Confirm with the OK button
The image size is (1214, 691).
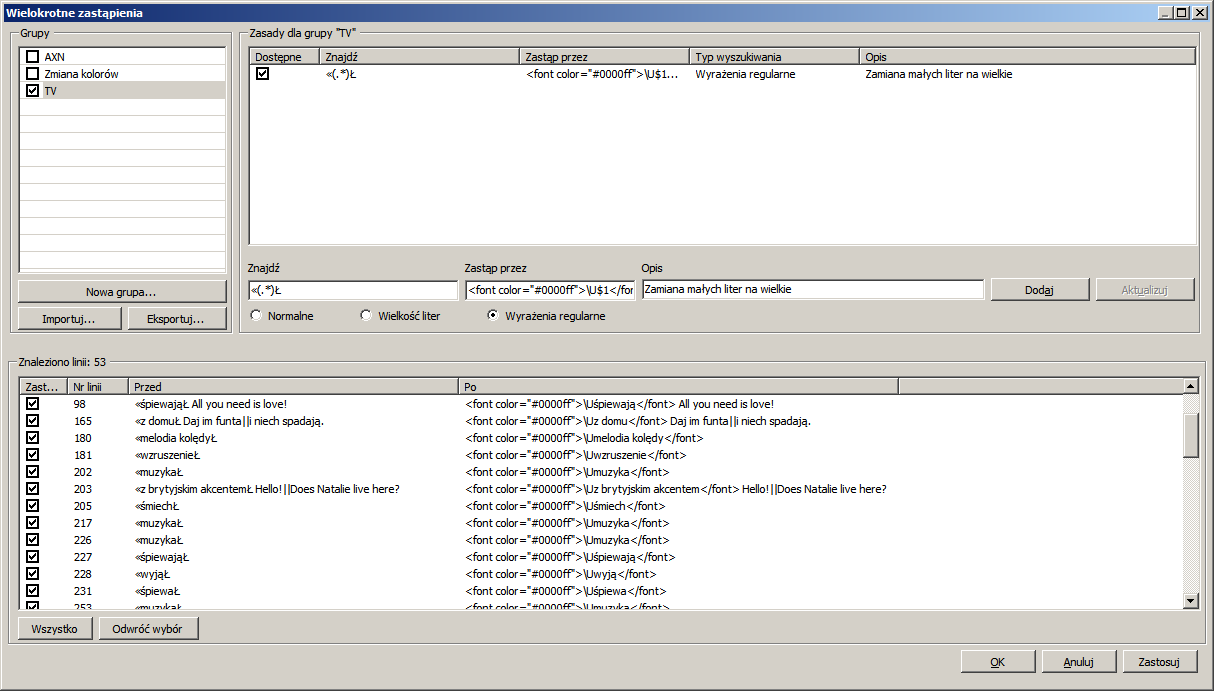pyautogui.click(x=998, y=662)
